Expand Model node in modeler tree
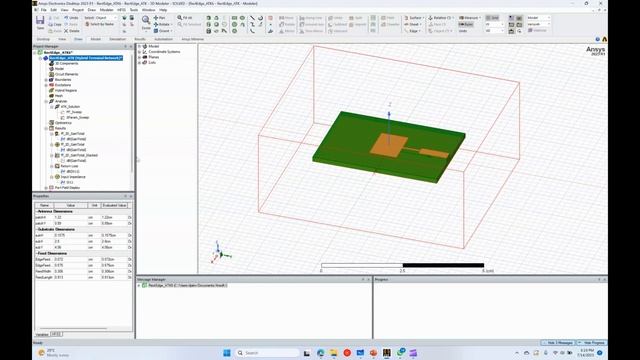 140,47
